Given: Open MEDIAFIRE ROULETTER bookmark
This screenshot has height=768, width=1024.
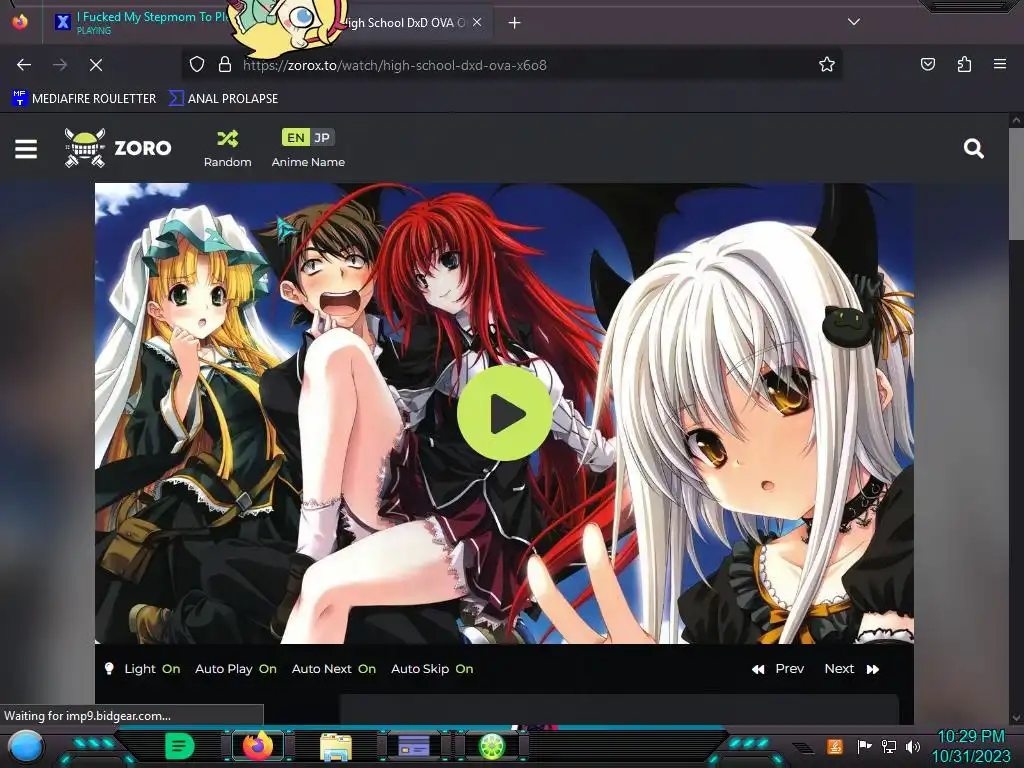Looking at the screenshot, I should pos(84,99).
